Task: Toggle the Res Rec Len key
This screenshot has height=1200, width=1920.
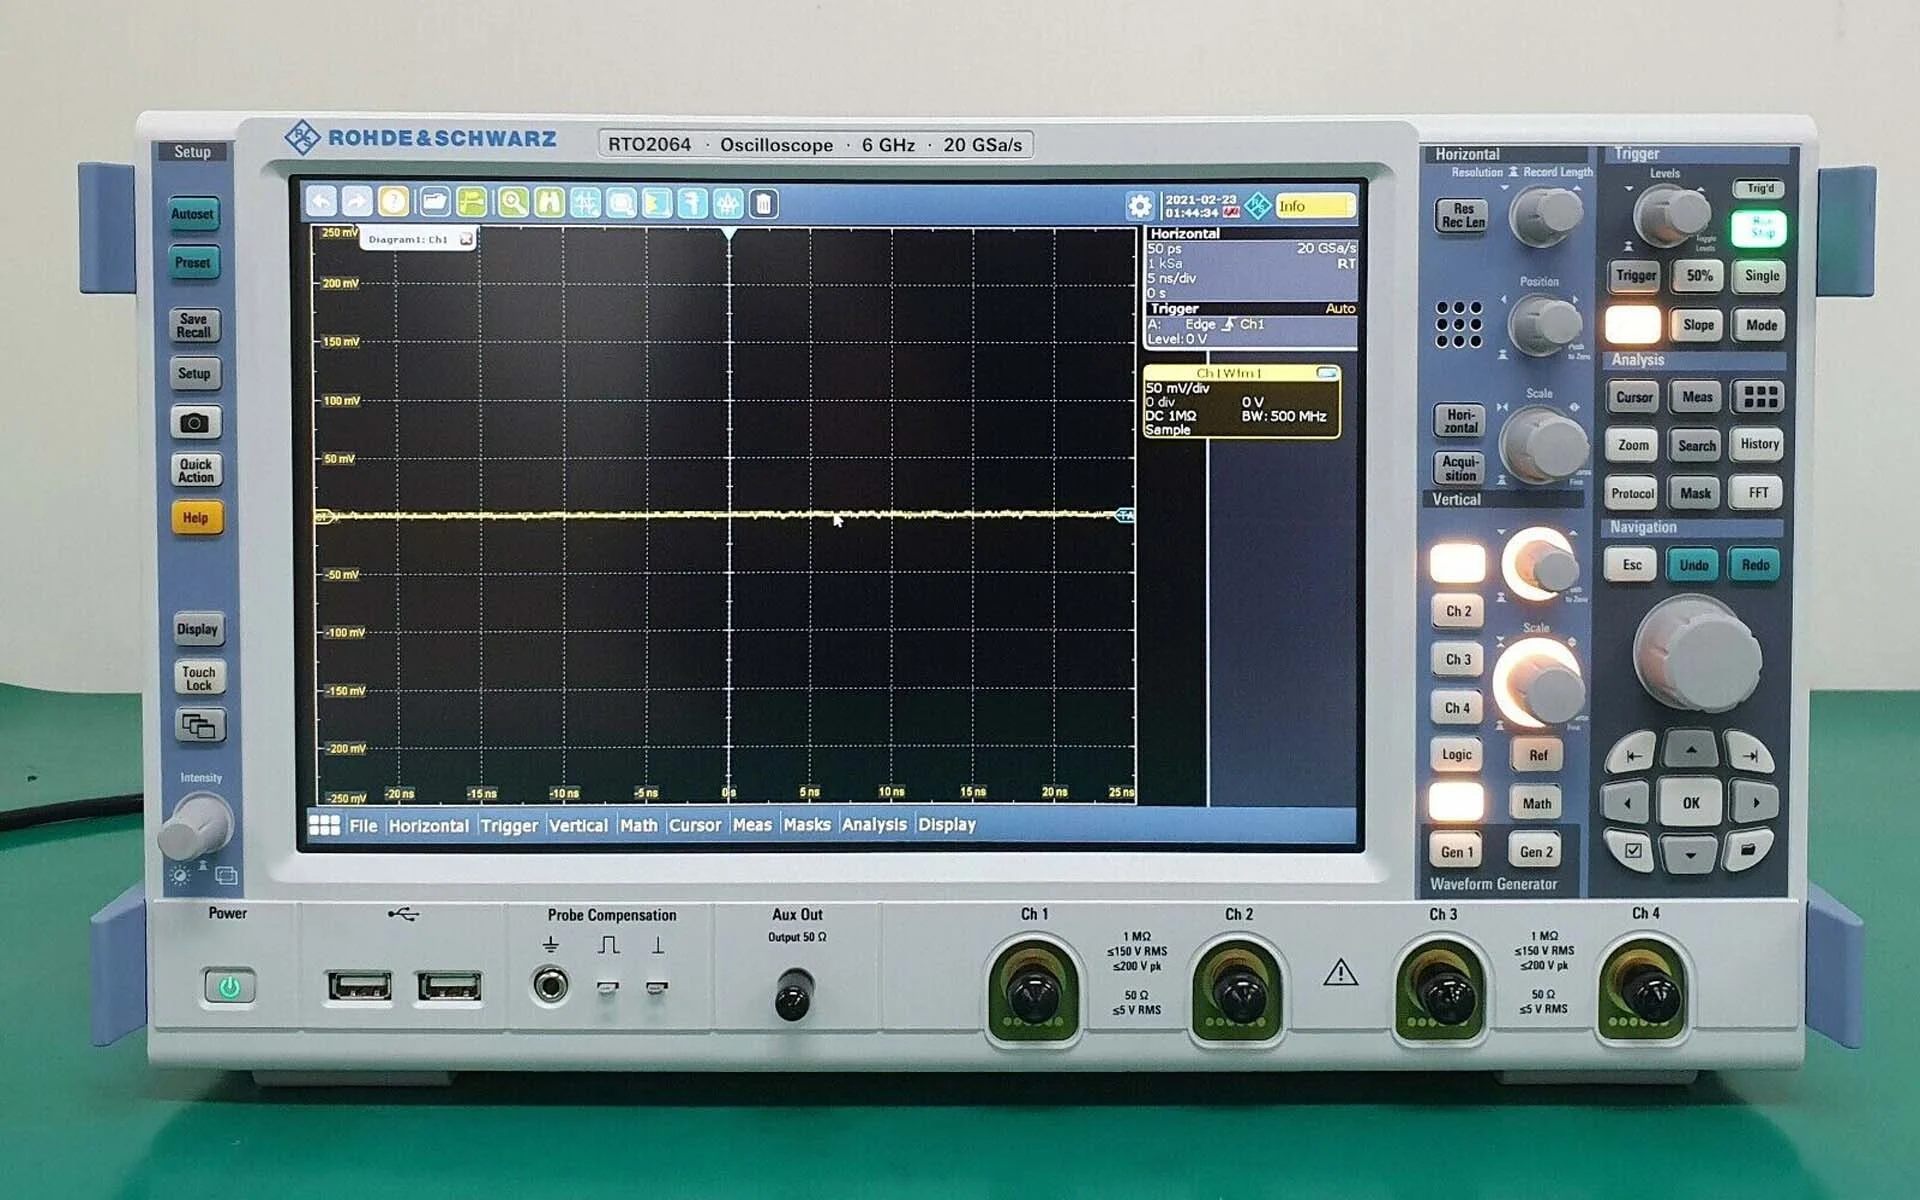Action: click(x=1462, y=216)
